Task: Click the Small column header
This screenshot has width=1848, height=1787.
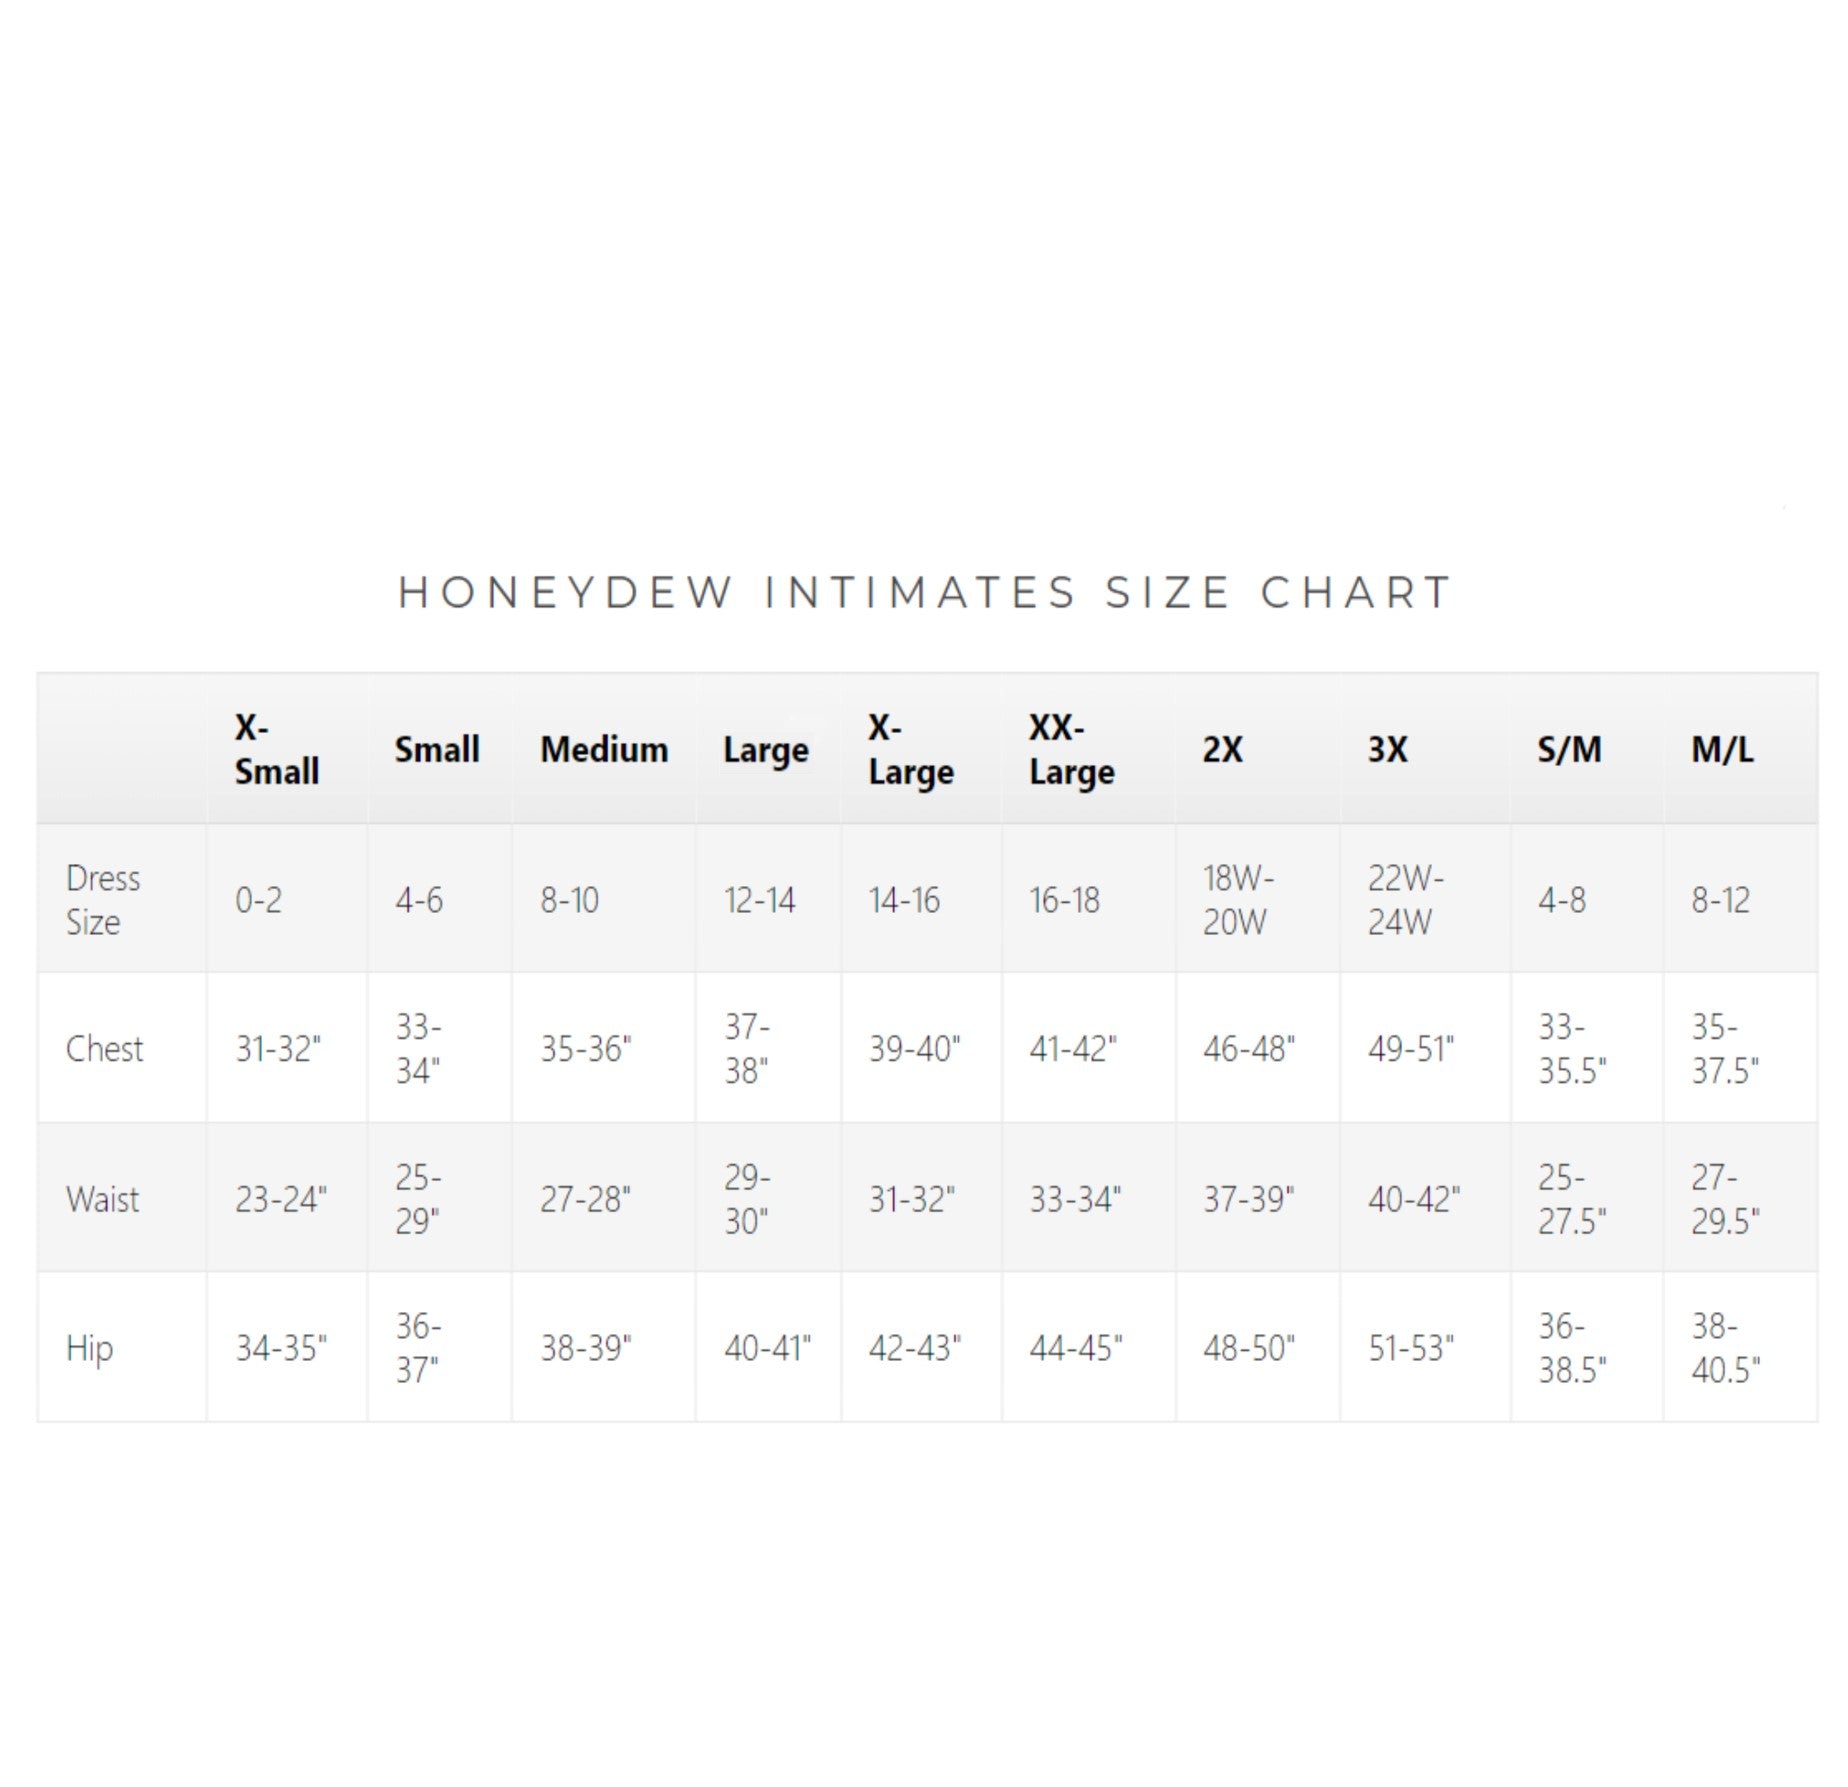Action: click(x=437, y=749)
